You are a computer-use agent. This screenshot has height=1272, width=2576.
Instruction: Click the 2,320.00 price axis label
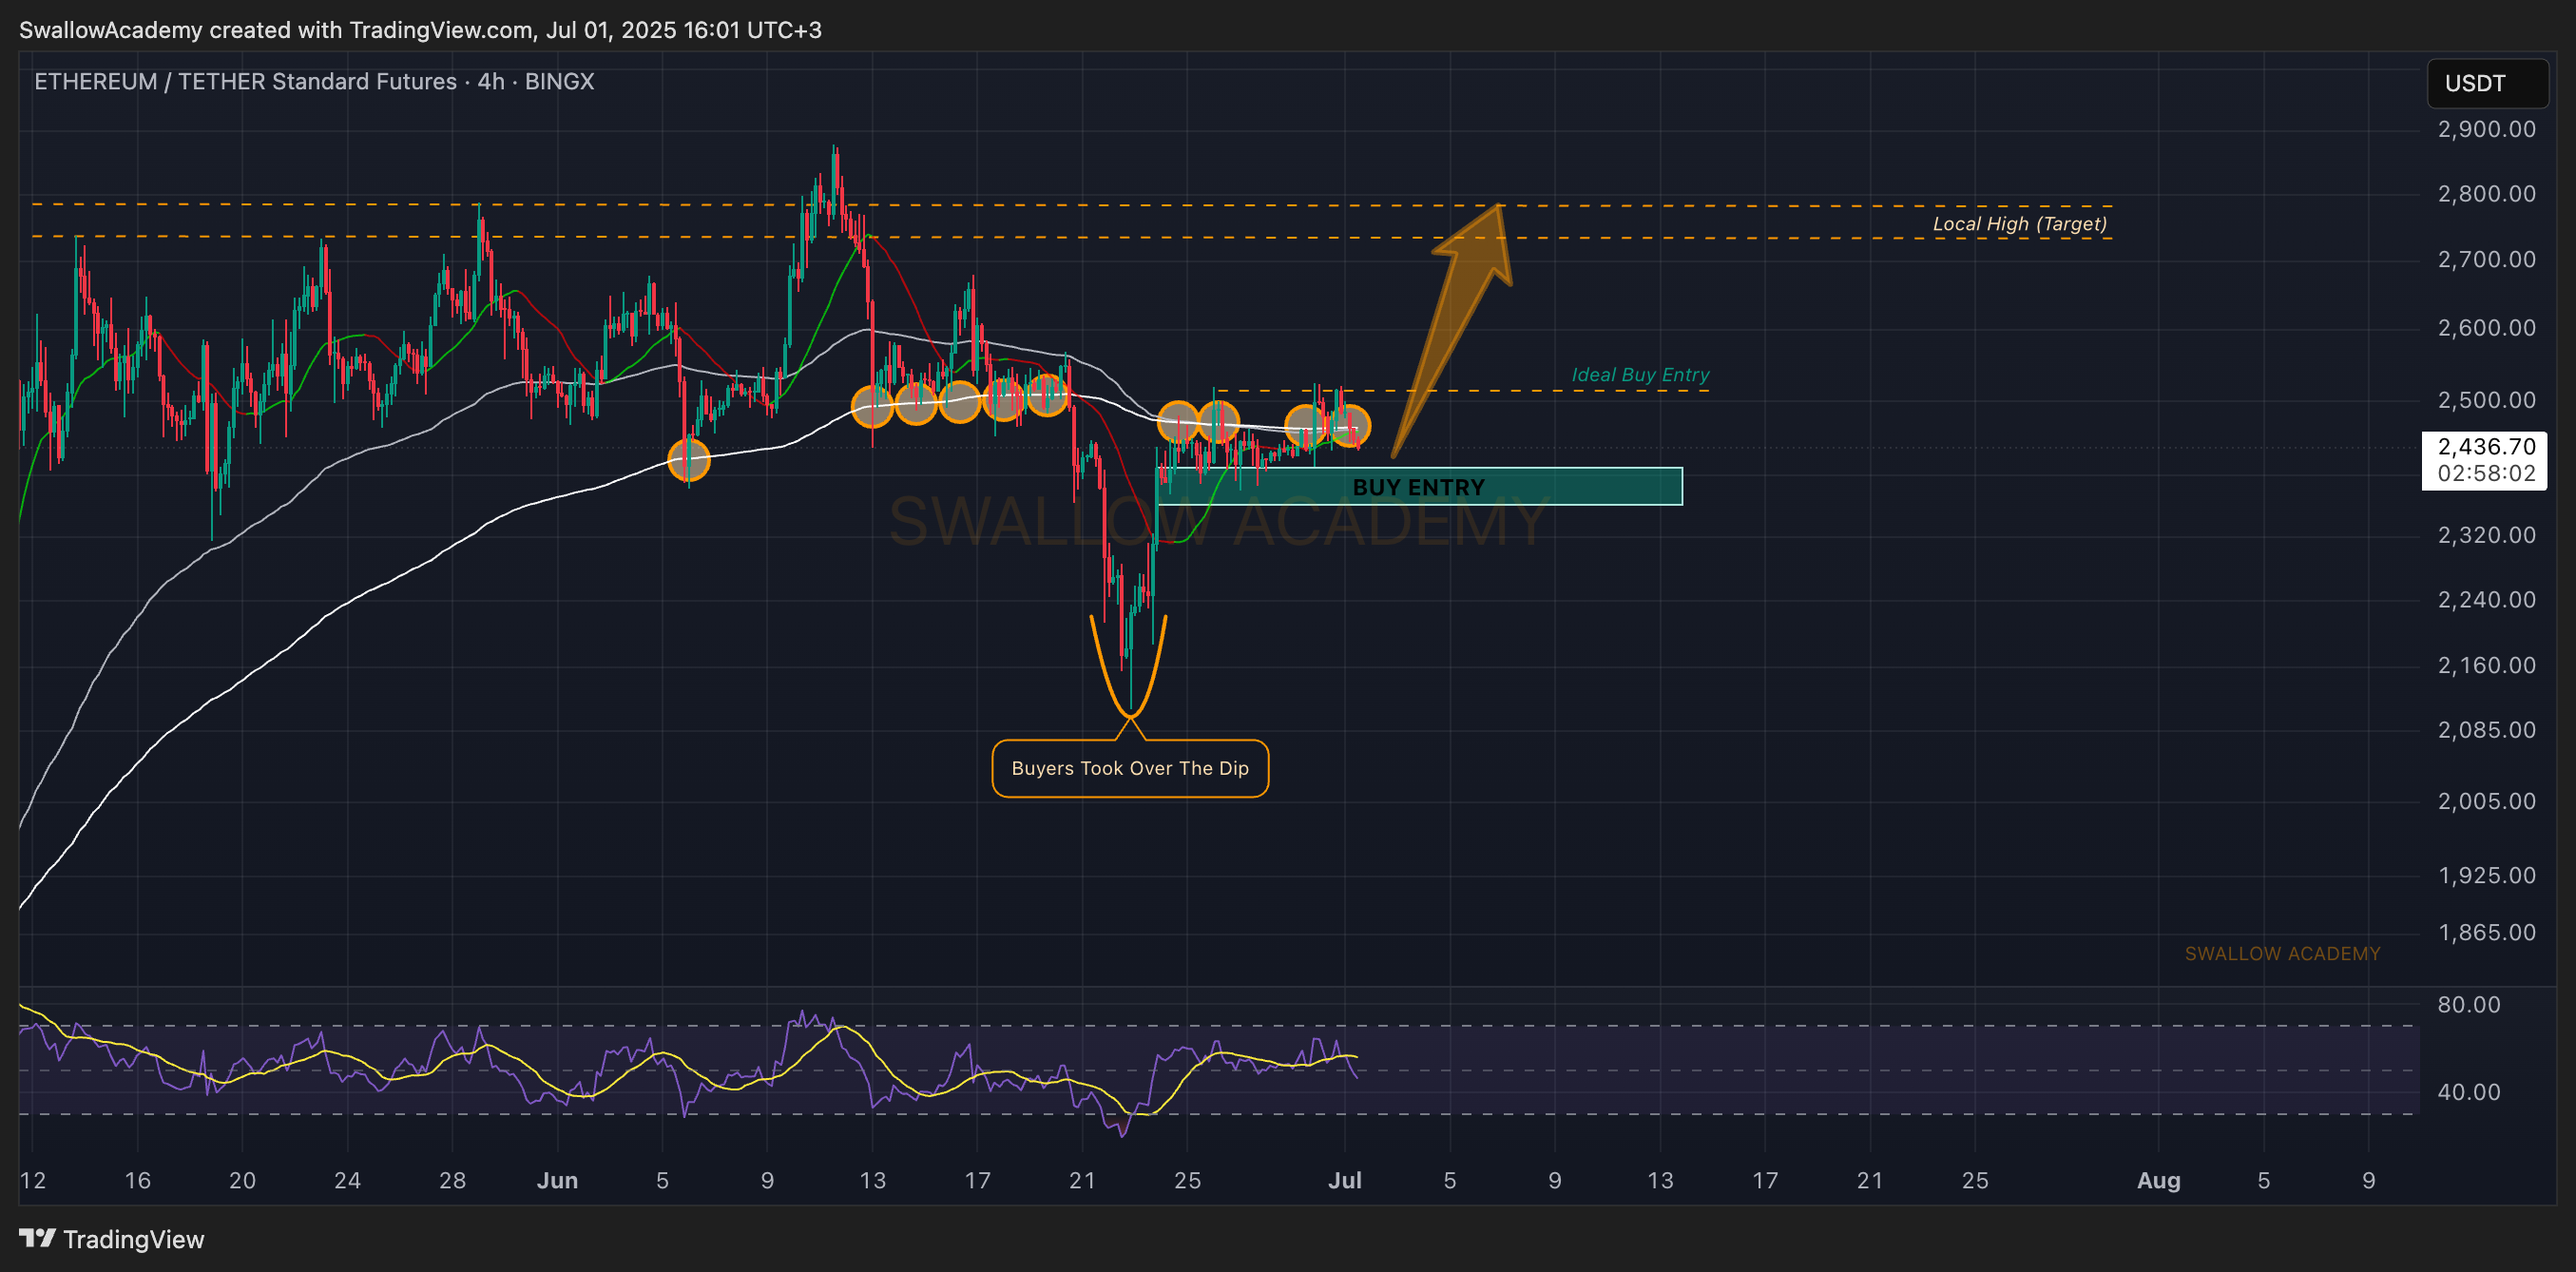(x=2486, y=535)
